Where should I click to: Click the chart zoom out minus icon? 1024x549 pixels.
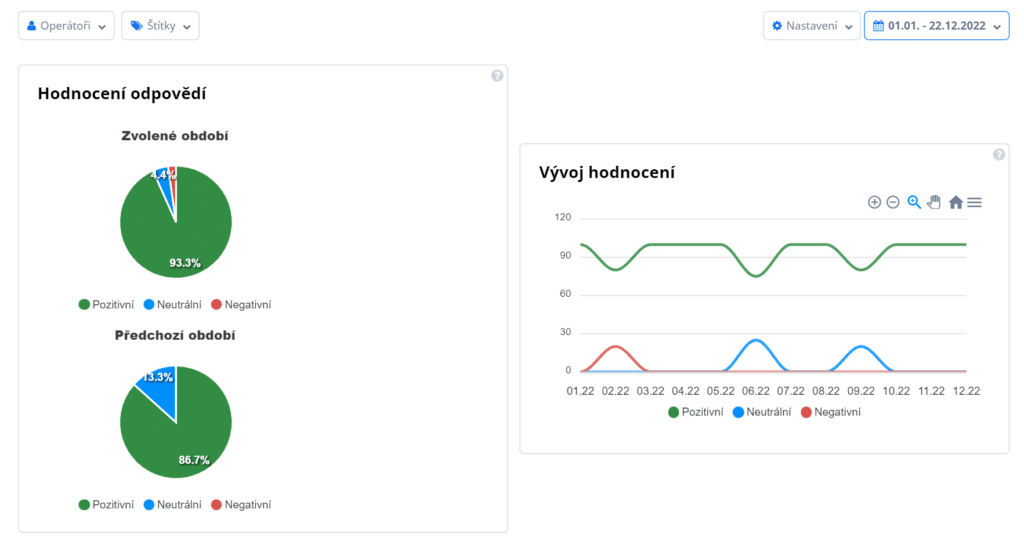point(893,202)
